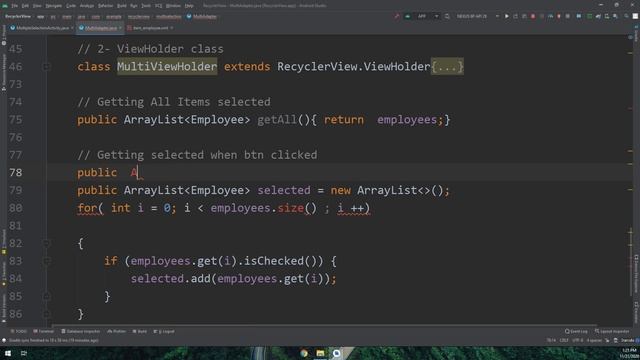Screen dimensions: 640x360
Task: Open the Resource Manager side panel
Action: (4, 72)
